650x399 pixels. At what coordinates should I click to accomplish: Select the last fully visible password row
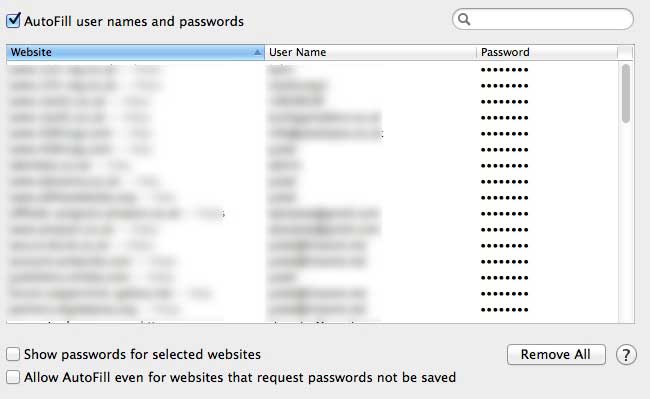[312, 310]
